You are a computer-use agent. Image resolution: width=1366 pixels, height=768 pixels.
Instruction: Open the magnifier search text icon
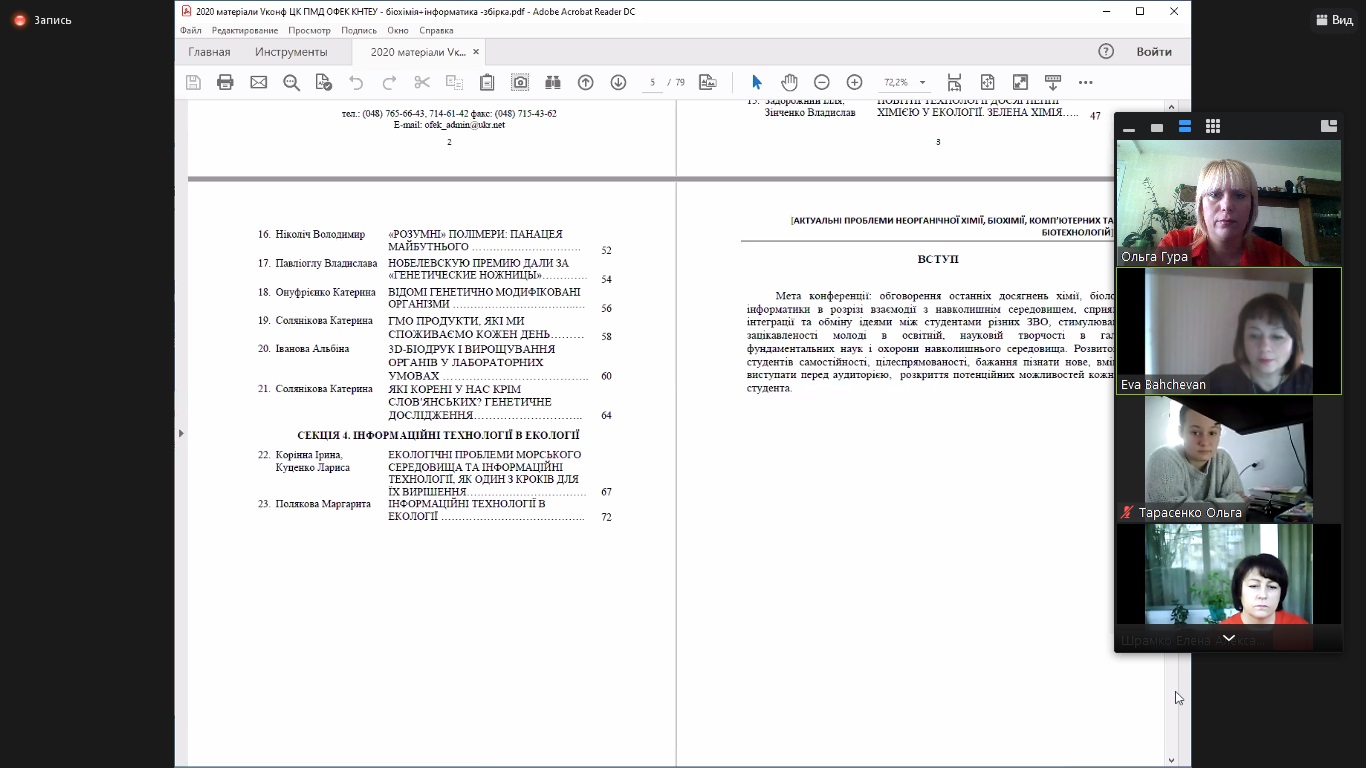(x=291, y=82)
